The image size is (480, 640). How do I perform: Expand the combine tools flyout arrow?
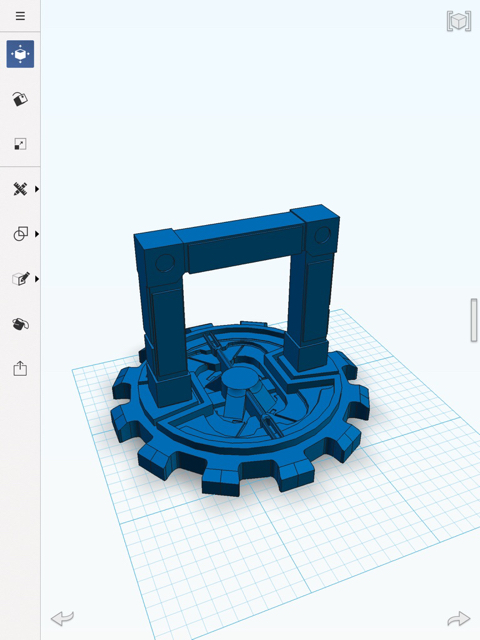37,234
